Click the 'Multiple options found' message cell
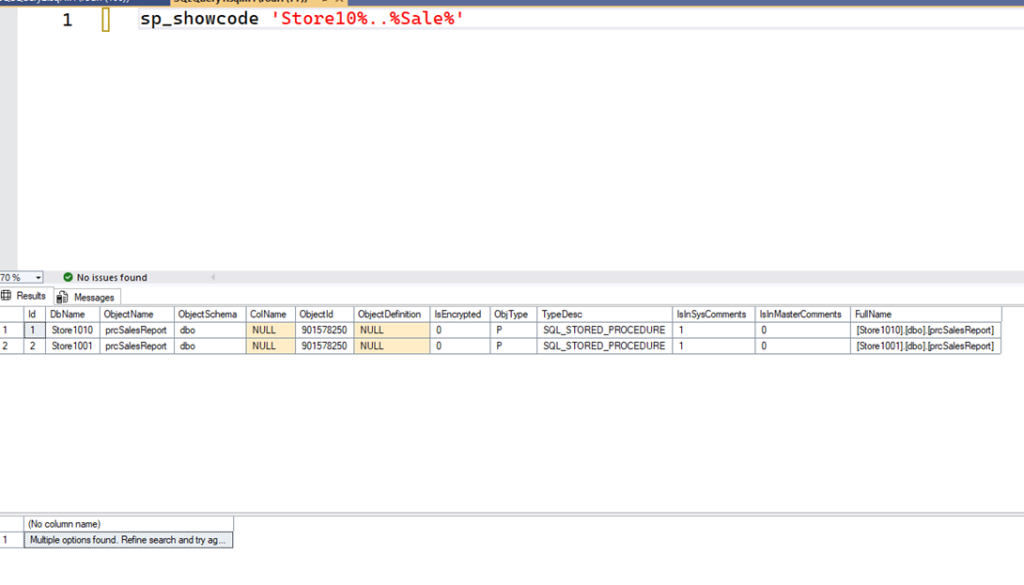Image resolution: width=1024 pixels, height=585 pixels. point(128,539)
